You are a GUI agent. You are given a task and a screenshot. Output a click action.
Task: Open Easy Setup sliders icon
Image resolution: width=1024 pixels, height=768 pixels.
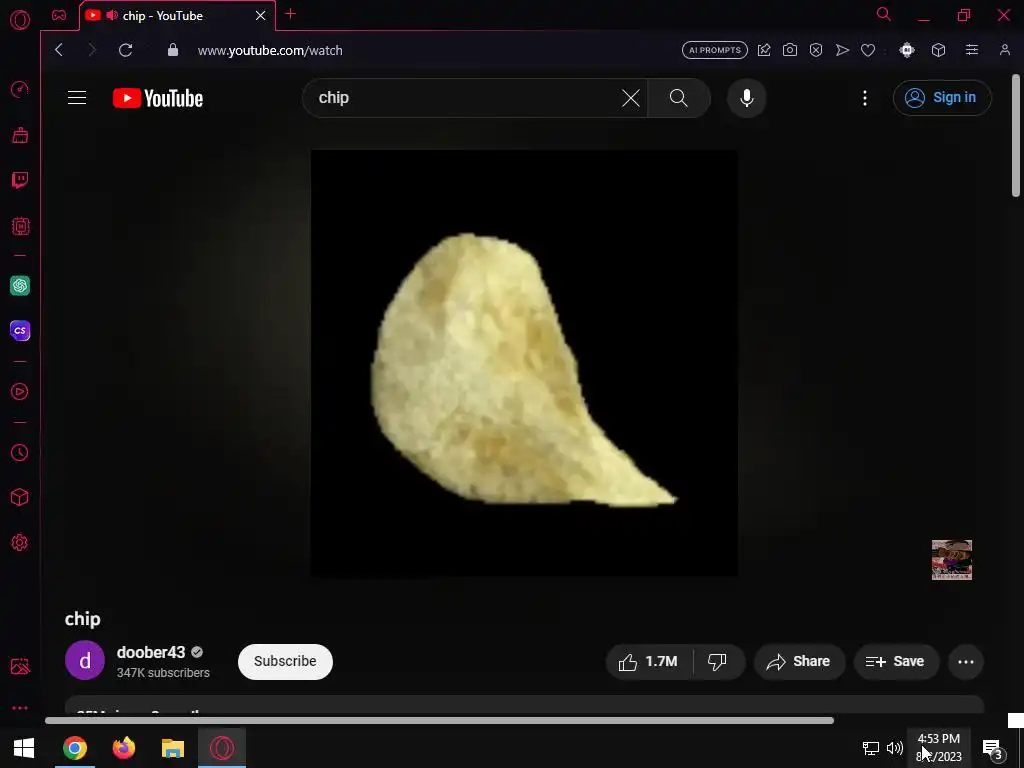coord(972,50)
